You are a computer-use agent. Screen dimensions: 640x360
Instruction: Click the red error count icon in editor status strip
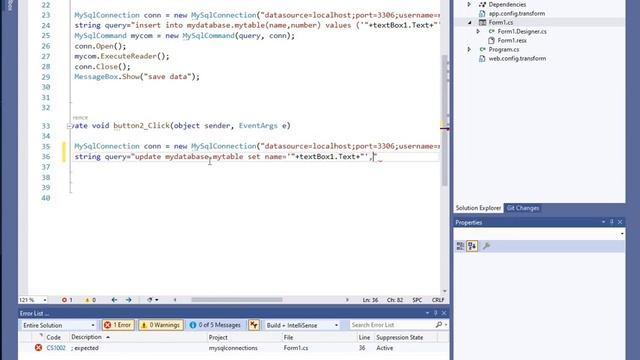[64, 300]
